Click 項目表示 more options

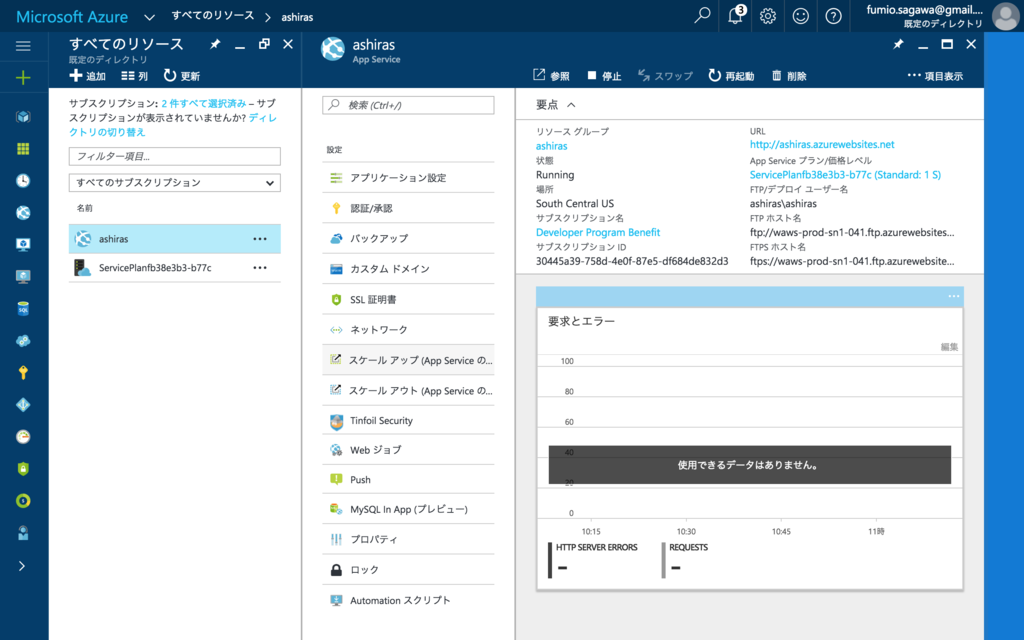click(935, 76)
